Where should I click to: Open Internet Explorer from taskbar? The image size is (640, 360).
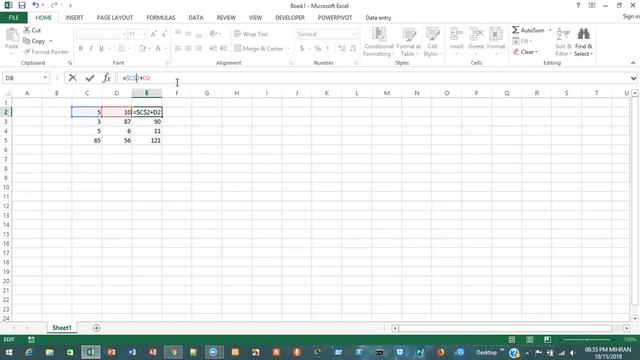(29, 352)
